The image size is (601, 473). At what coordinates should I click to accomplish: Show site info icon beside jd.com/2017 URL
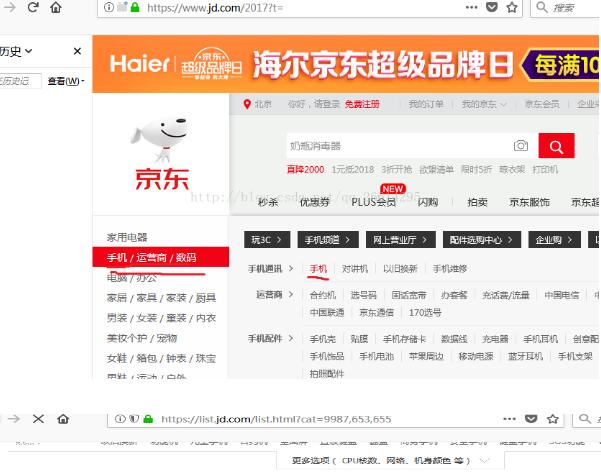[x=109, y=7]
